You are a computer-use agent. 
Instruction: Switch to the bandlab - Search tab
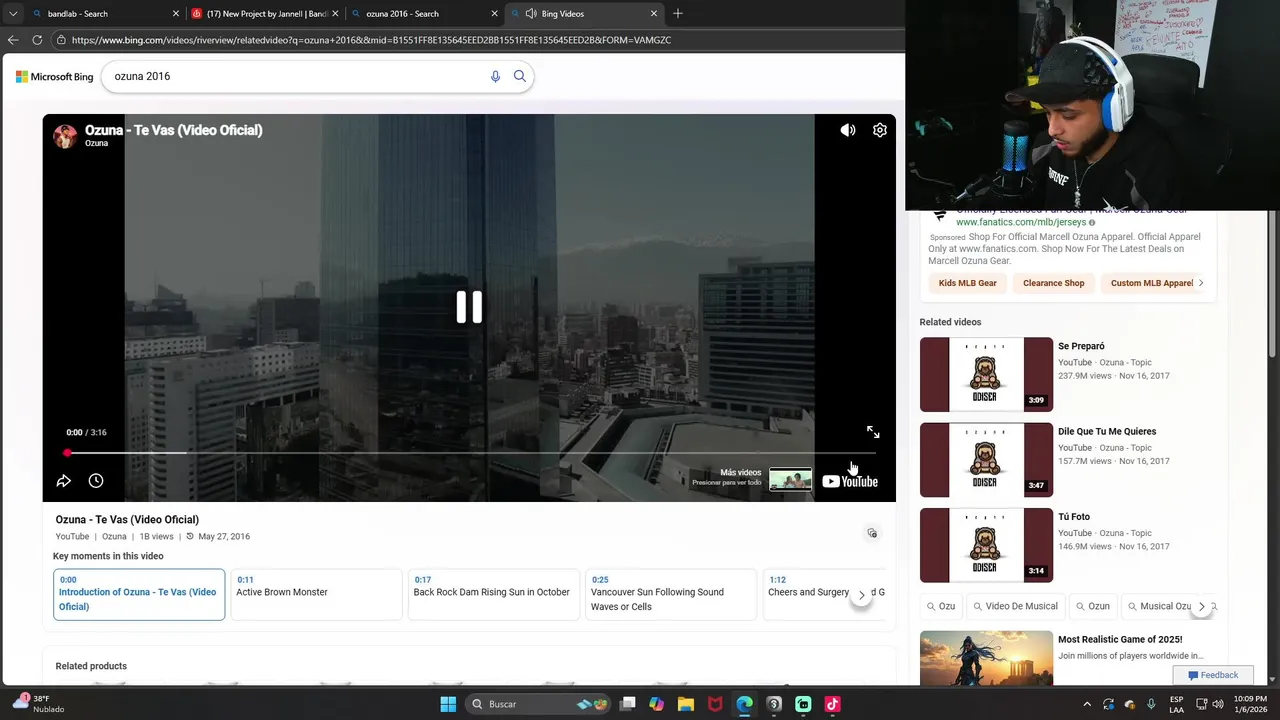(x=105, y=14)
